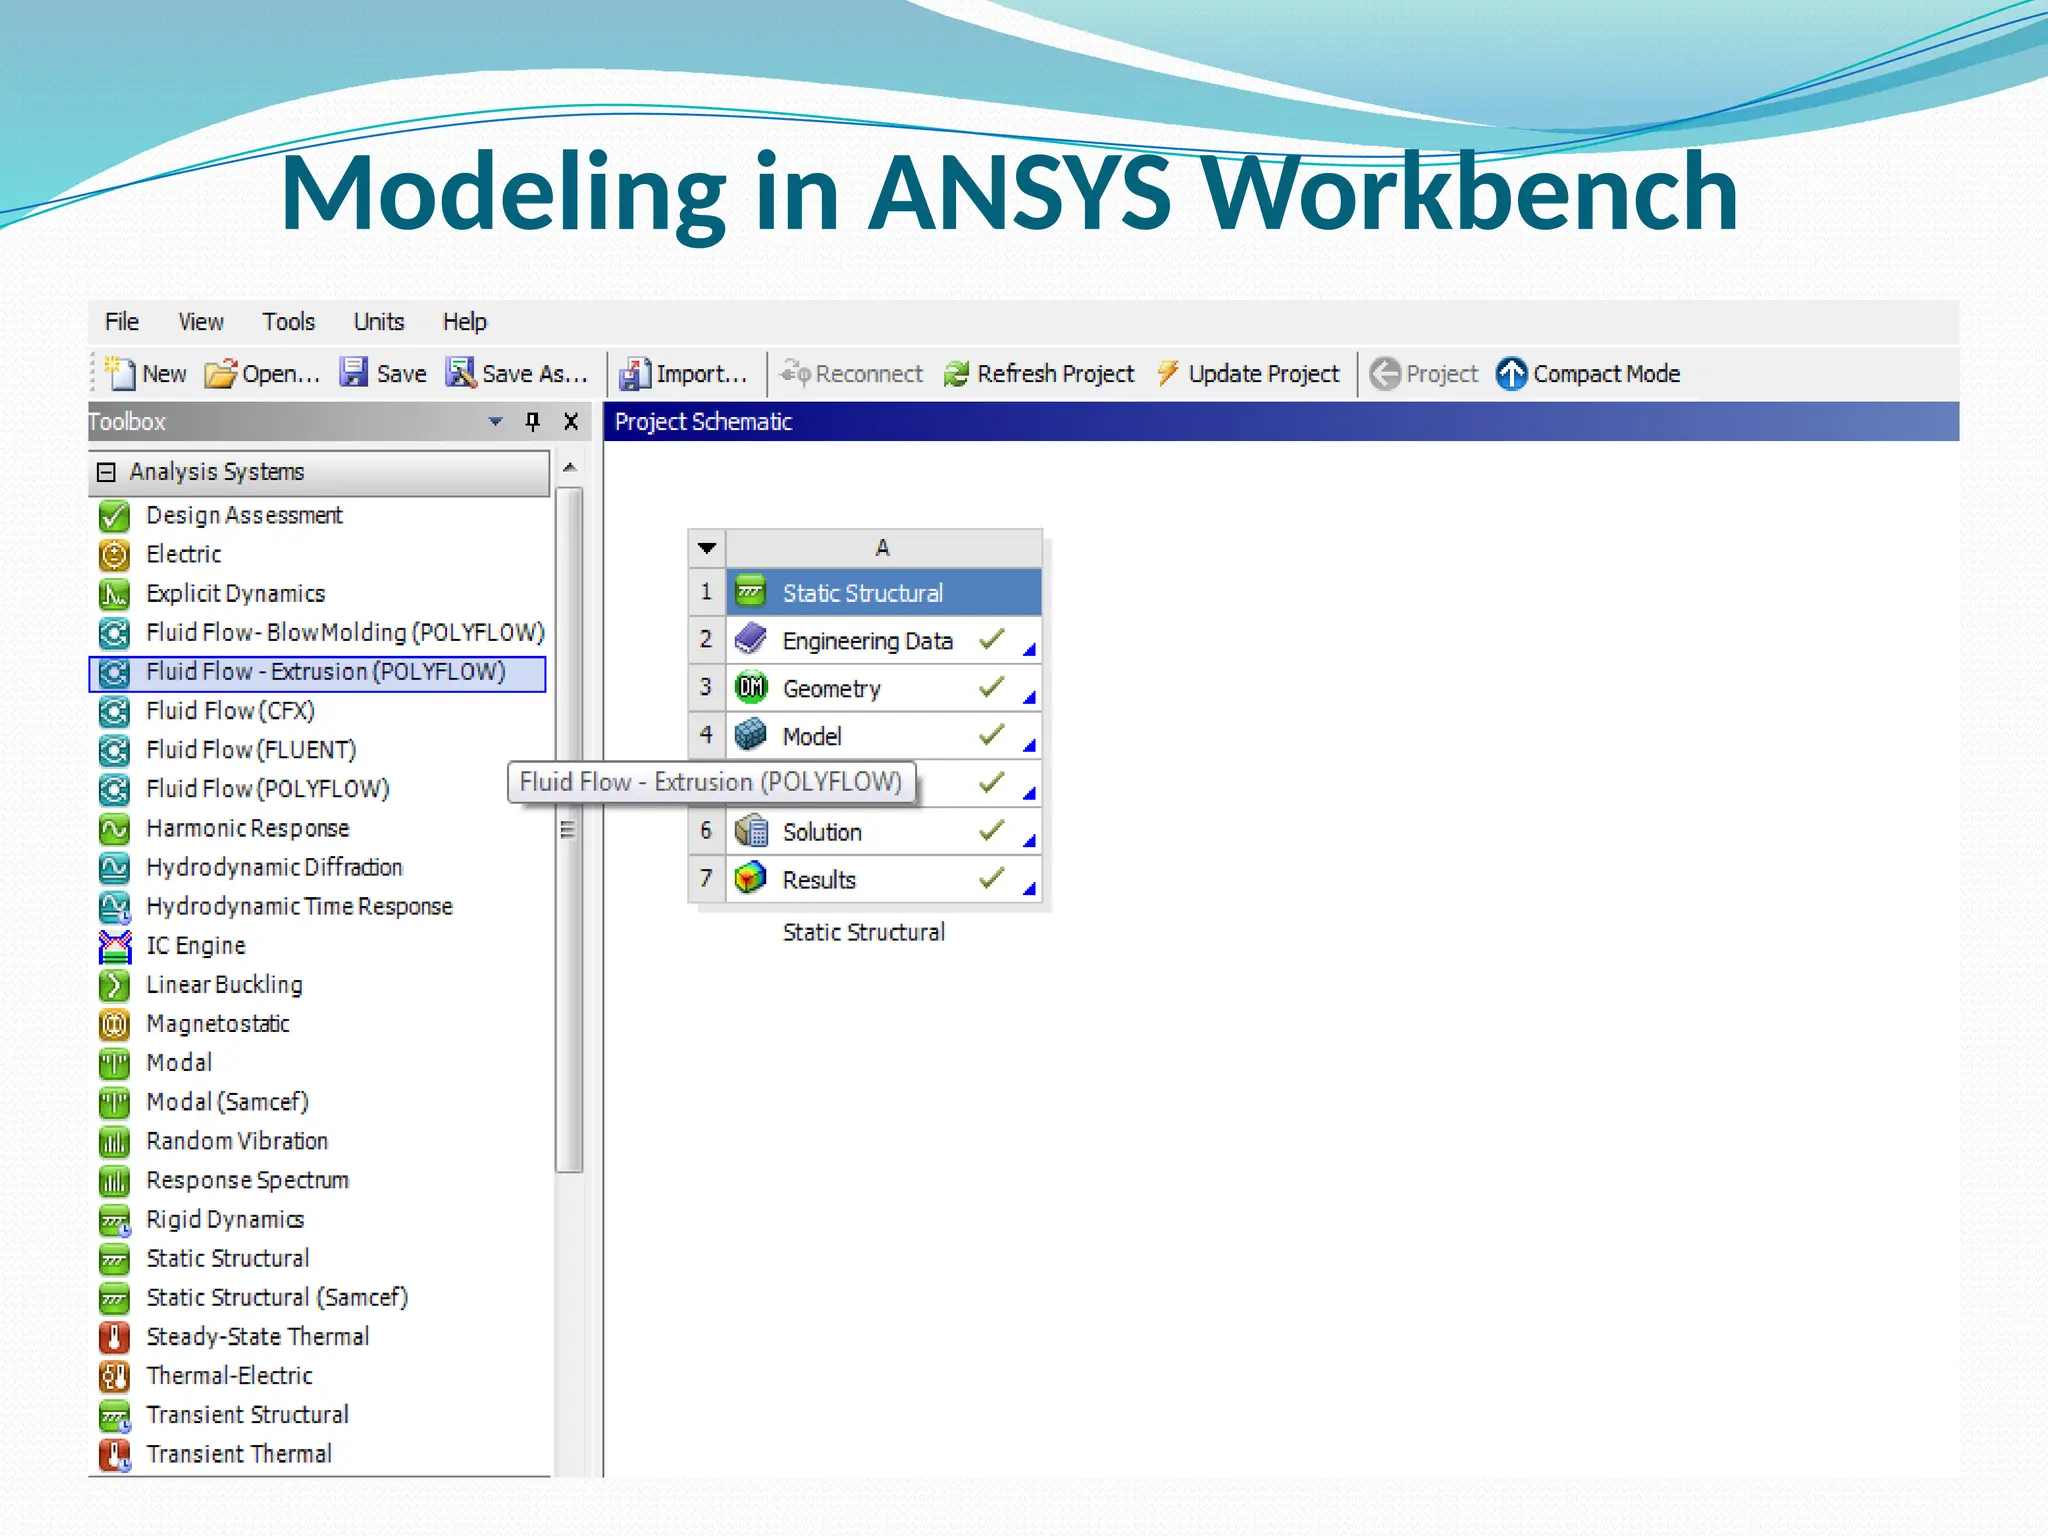
Task: Click the Save As... button label
Action: pos(535,373)
